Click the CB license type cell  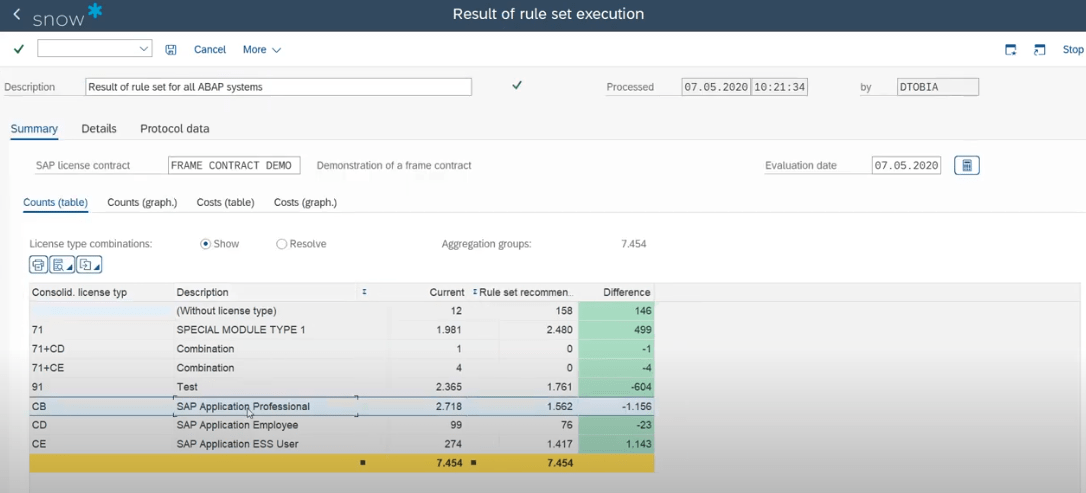point(101,406)
